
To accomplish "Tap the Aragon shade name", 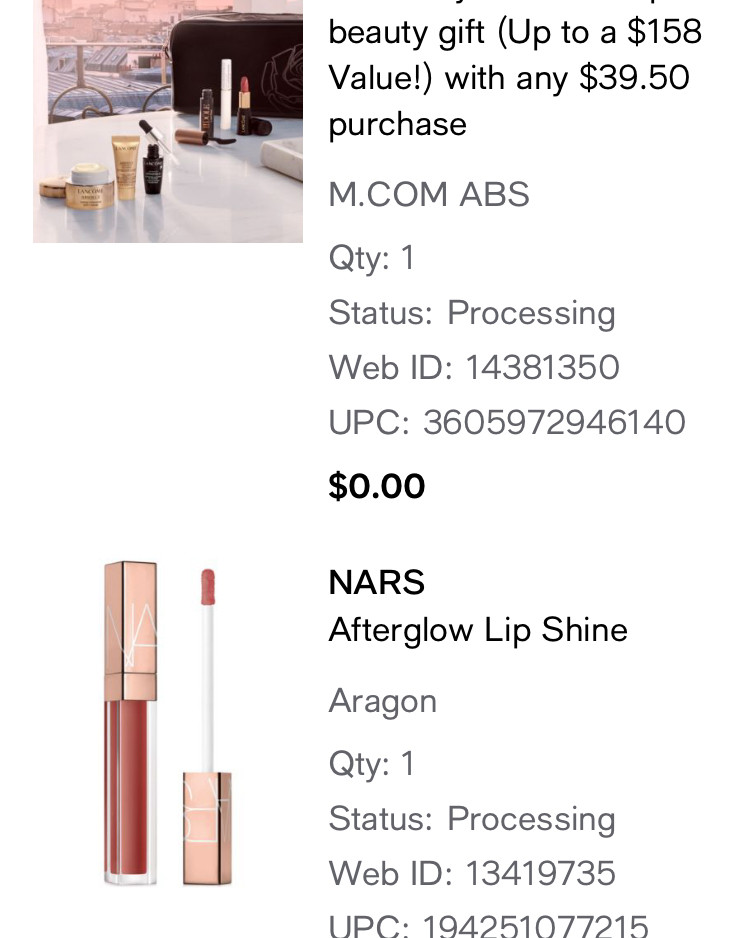I will pos(383,701).
